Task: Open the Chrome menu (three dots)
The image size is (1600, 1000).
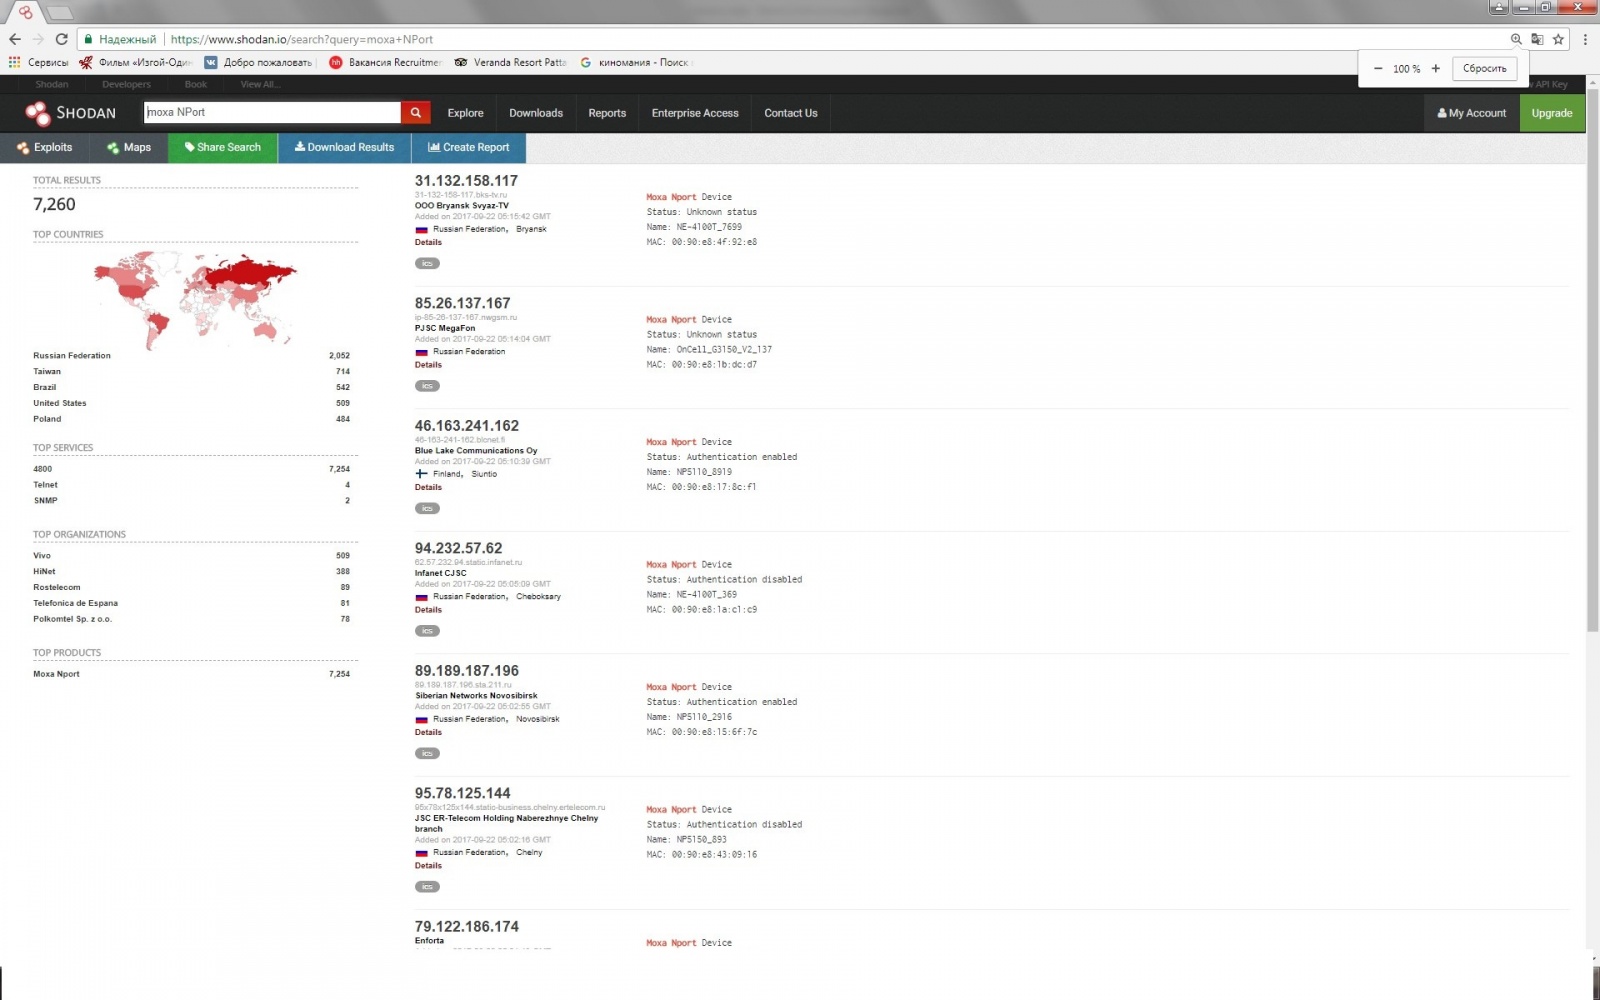Action: coord(1585,39)
